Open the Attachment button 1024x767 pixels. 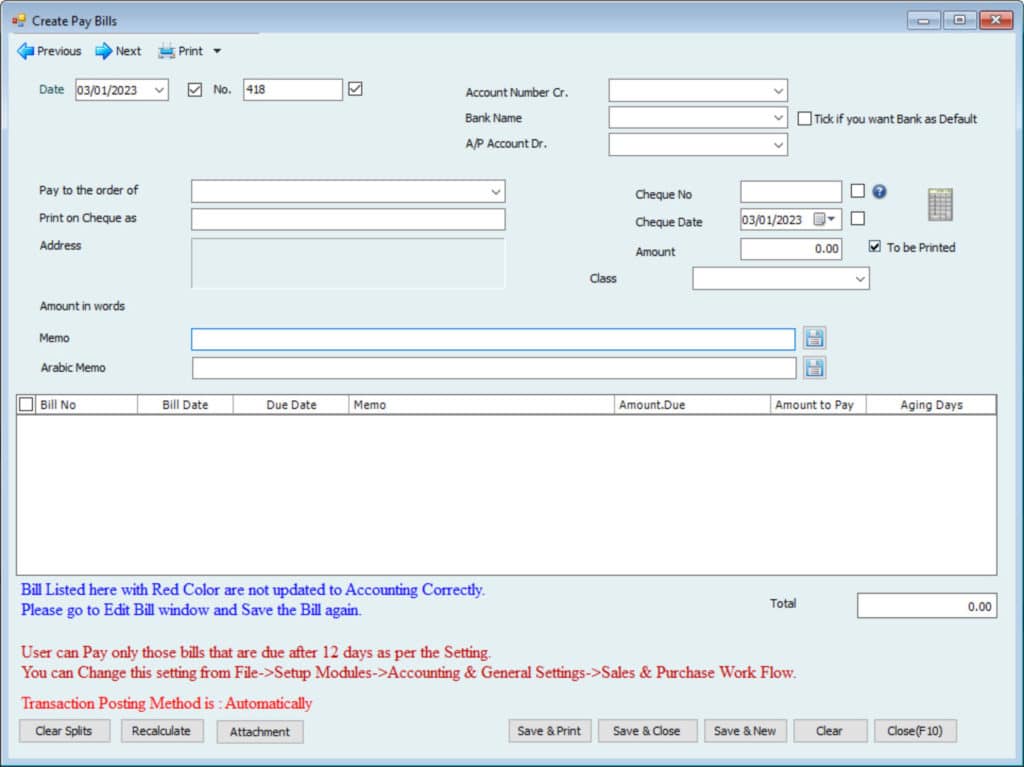[260, 732]
